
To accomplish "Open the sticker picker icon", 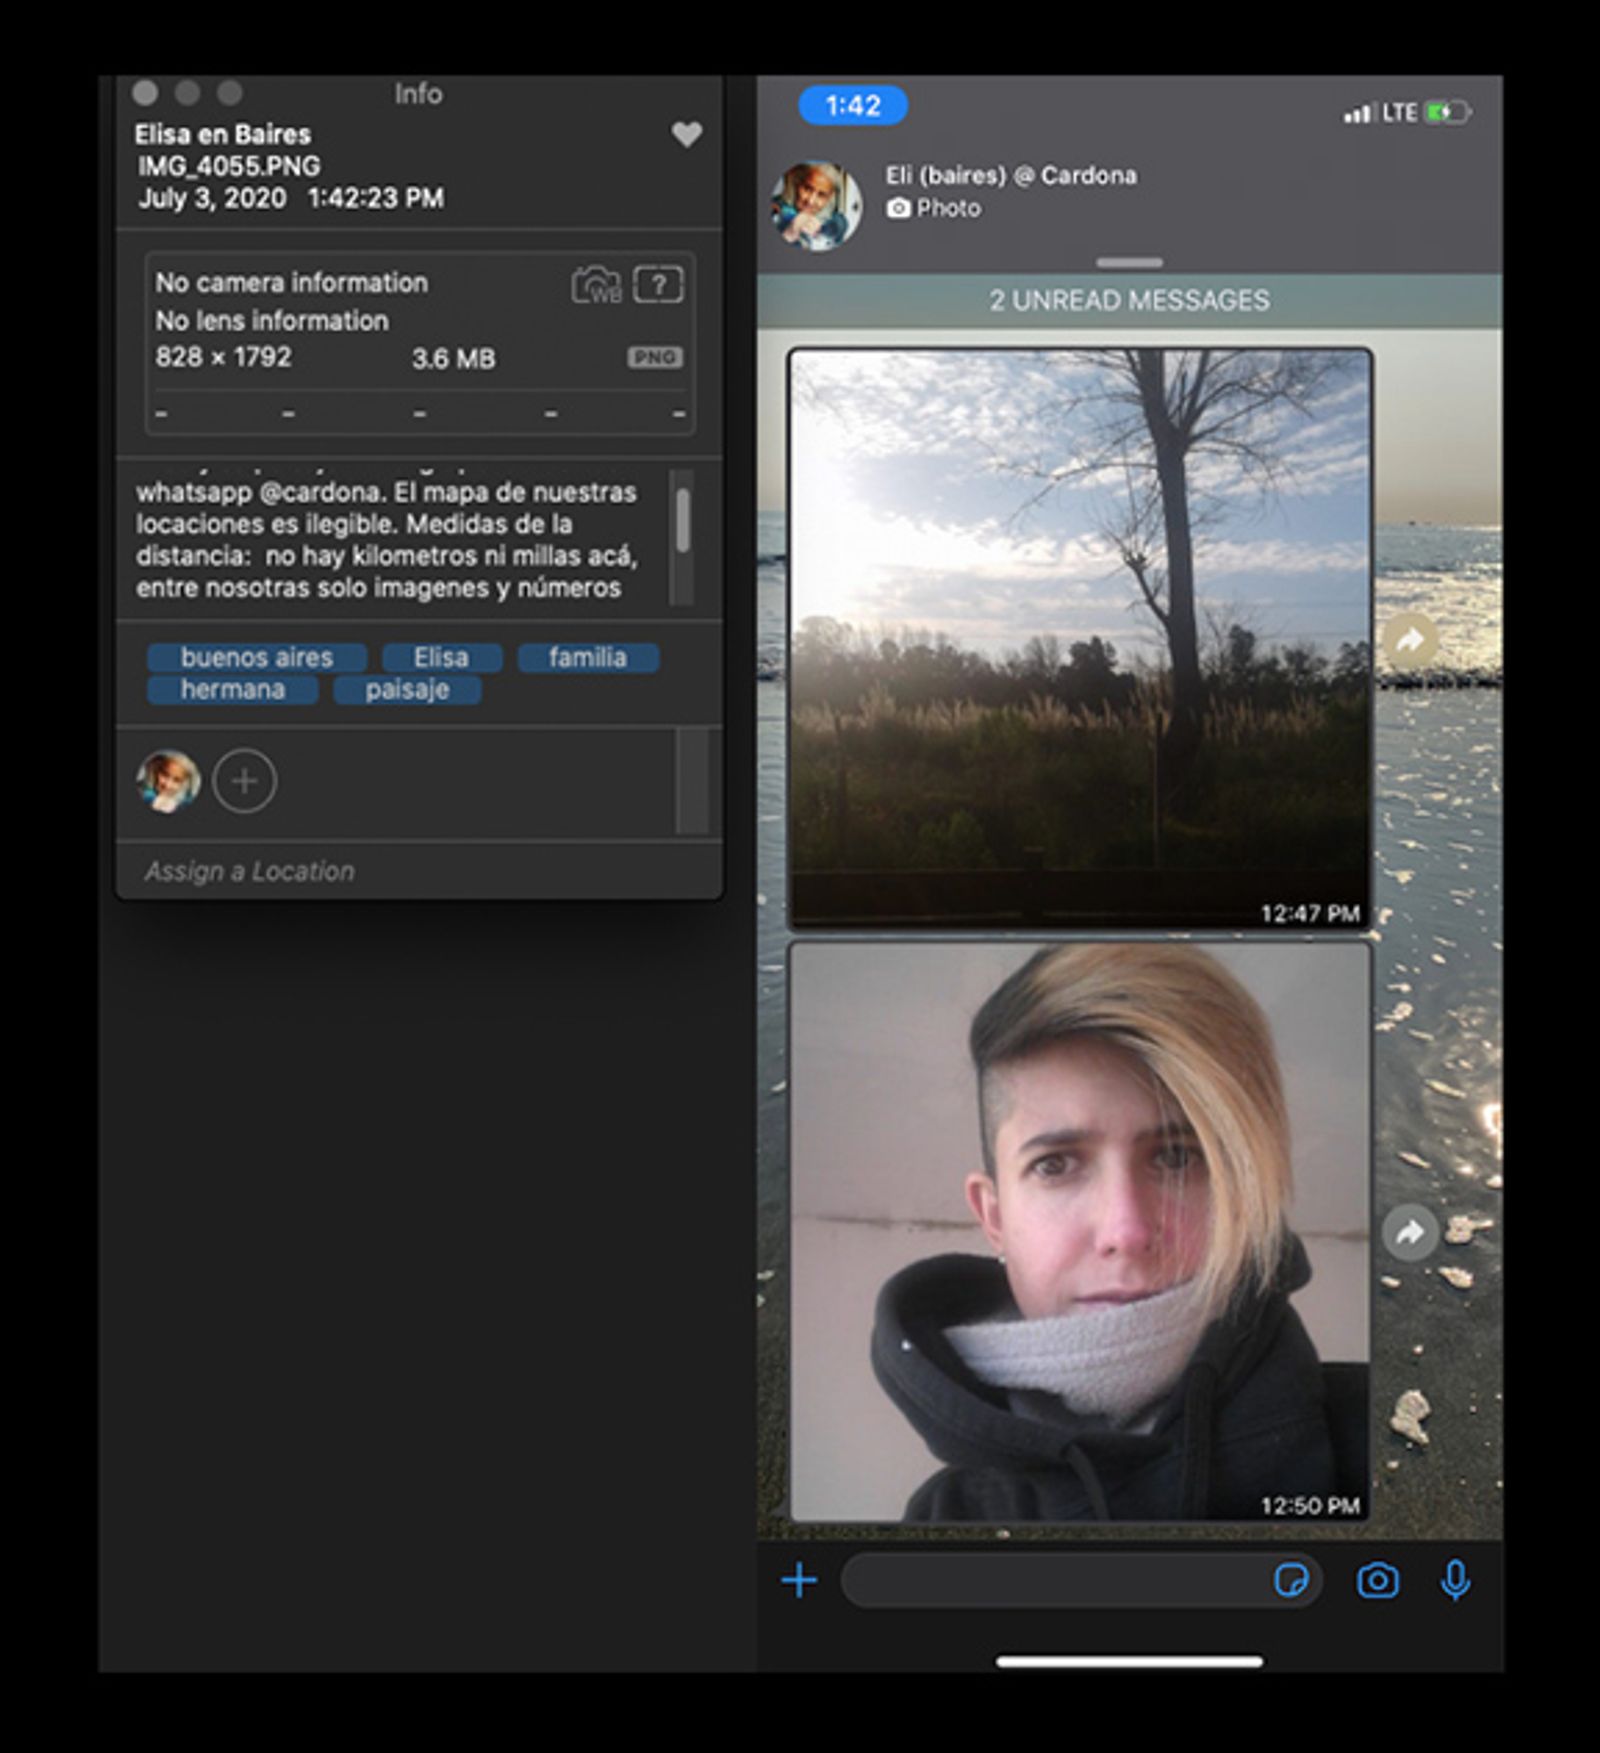I will (1290, 1580).
